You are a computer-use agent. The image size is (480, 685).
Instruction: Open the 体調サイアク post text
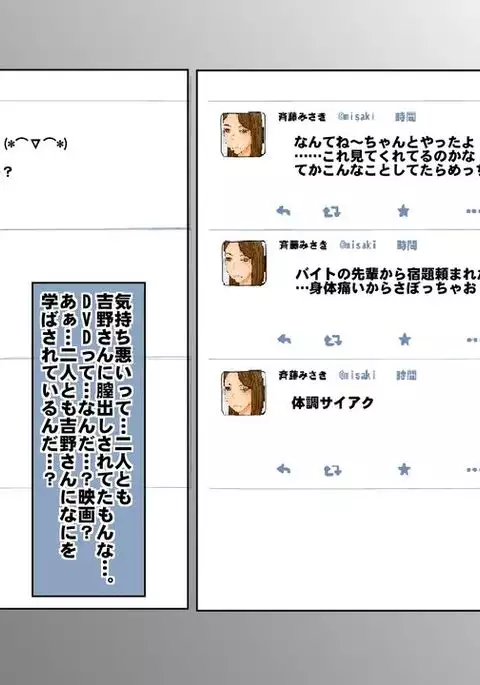click(332, 403)
